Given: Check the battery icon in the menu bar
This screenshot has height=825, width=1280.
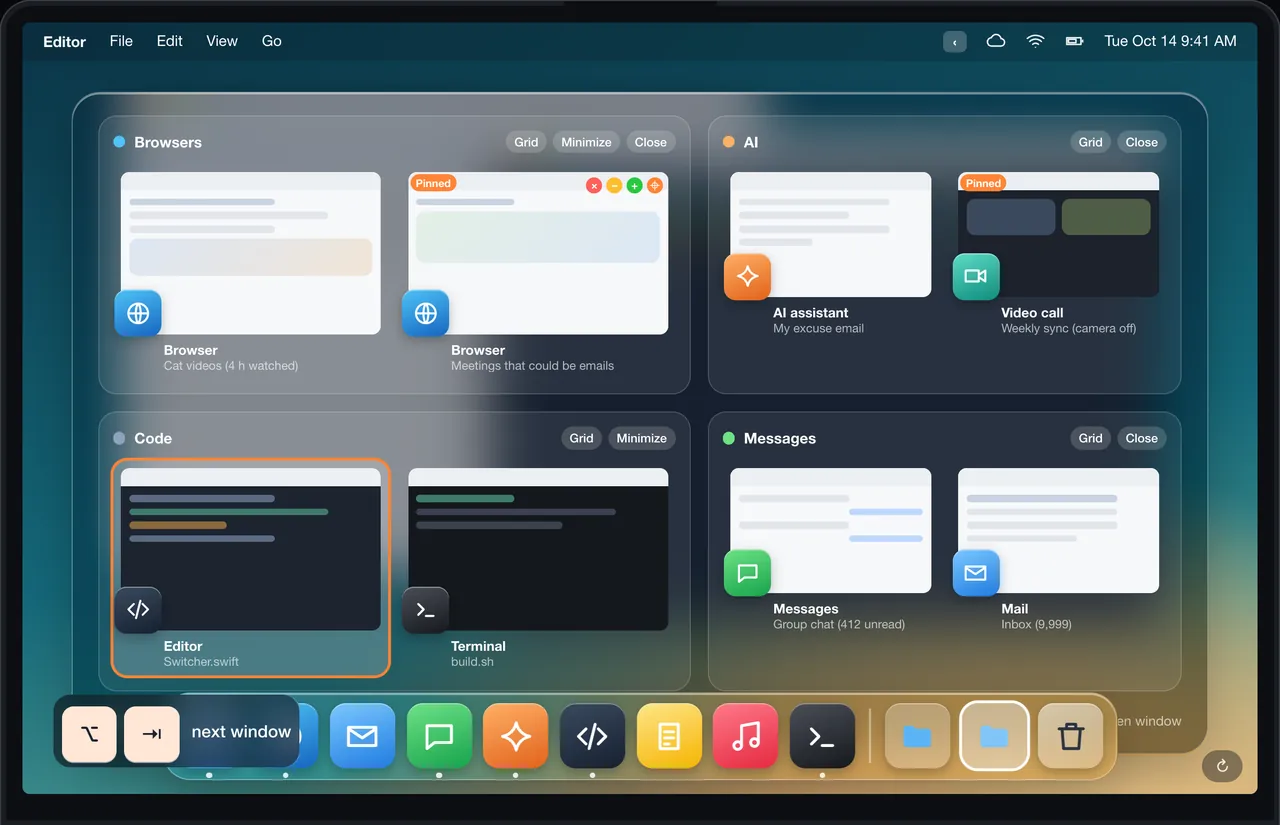Looking at the screenshot, I should 1074,41.
